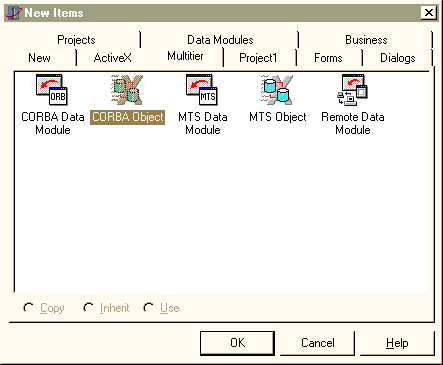
Task: Select the Project1 tab
Action: pyautogui.click(x=258, y=58)
